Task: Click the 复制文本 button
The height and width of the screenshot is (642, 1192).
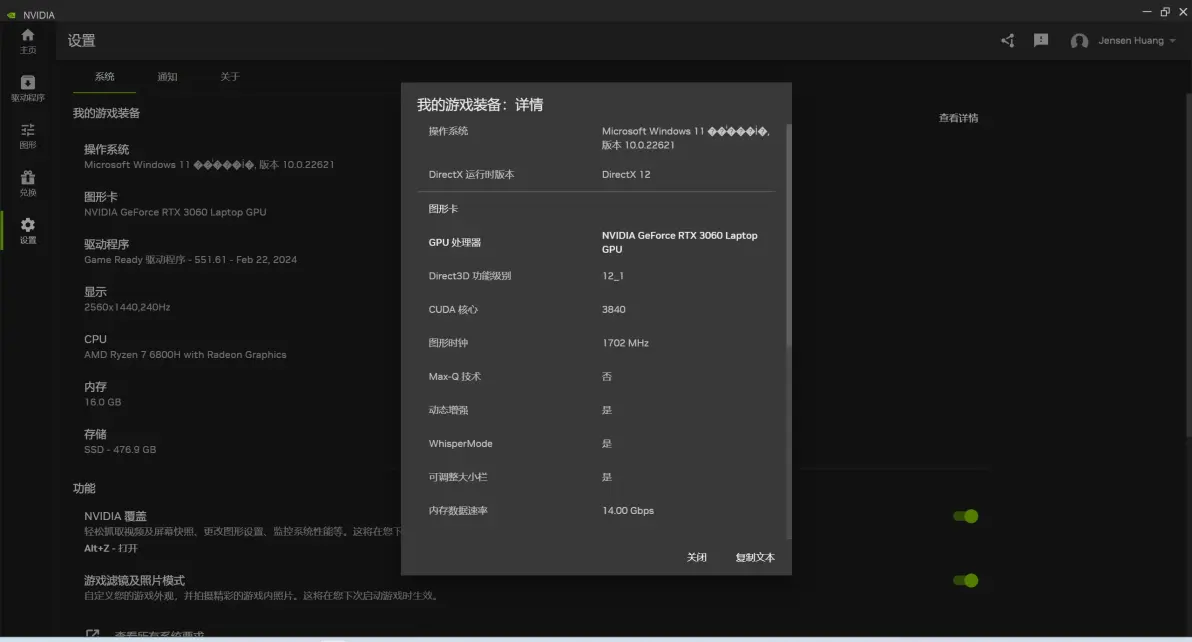Action: click(755, 557)
